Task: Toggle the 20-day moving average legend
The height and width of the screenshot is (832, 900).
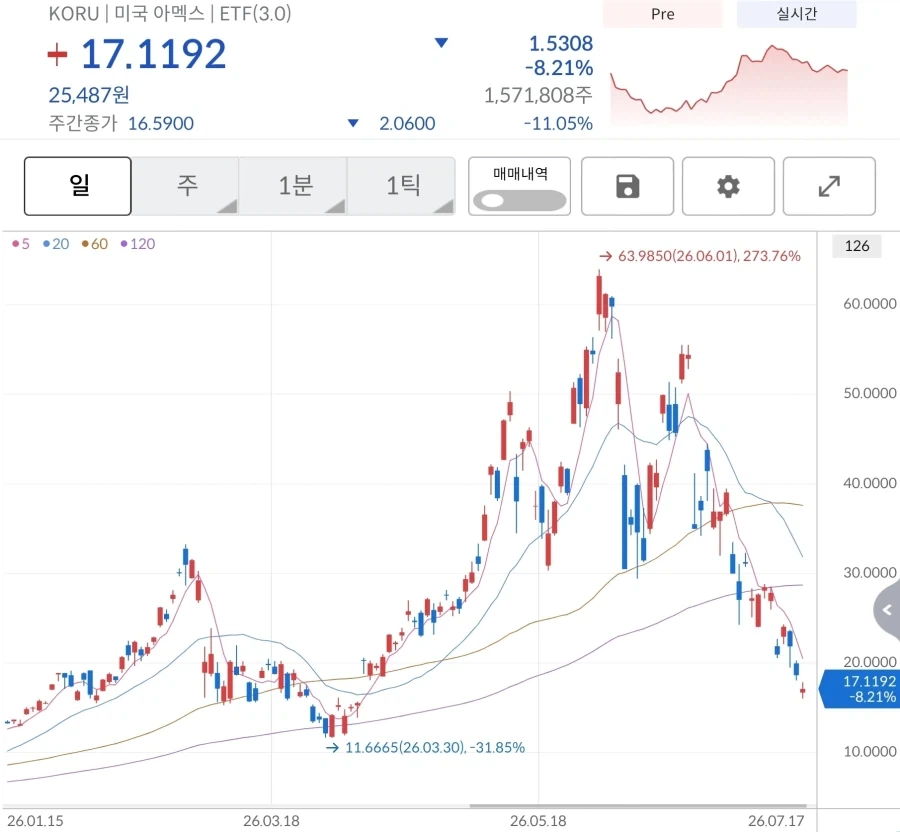Action: pos(56,244)
